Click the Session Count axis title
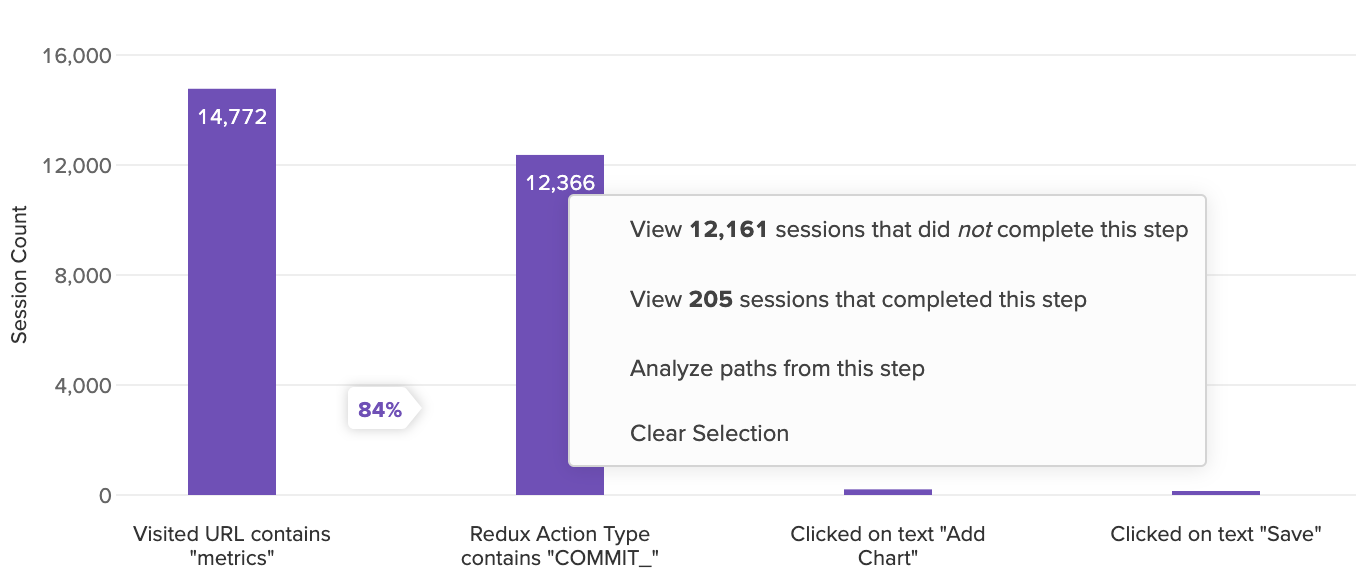Viewport: 1356px width, 584px height. click(x=19, y=274)
